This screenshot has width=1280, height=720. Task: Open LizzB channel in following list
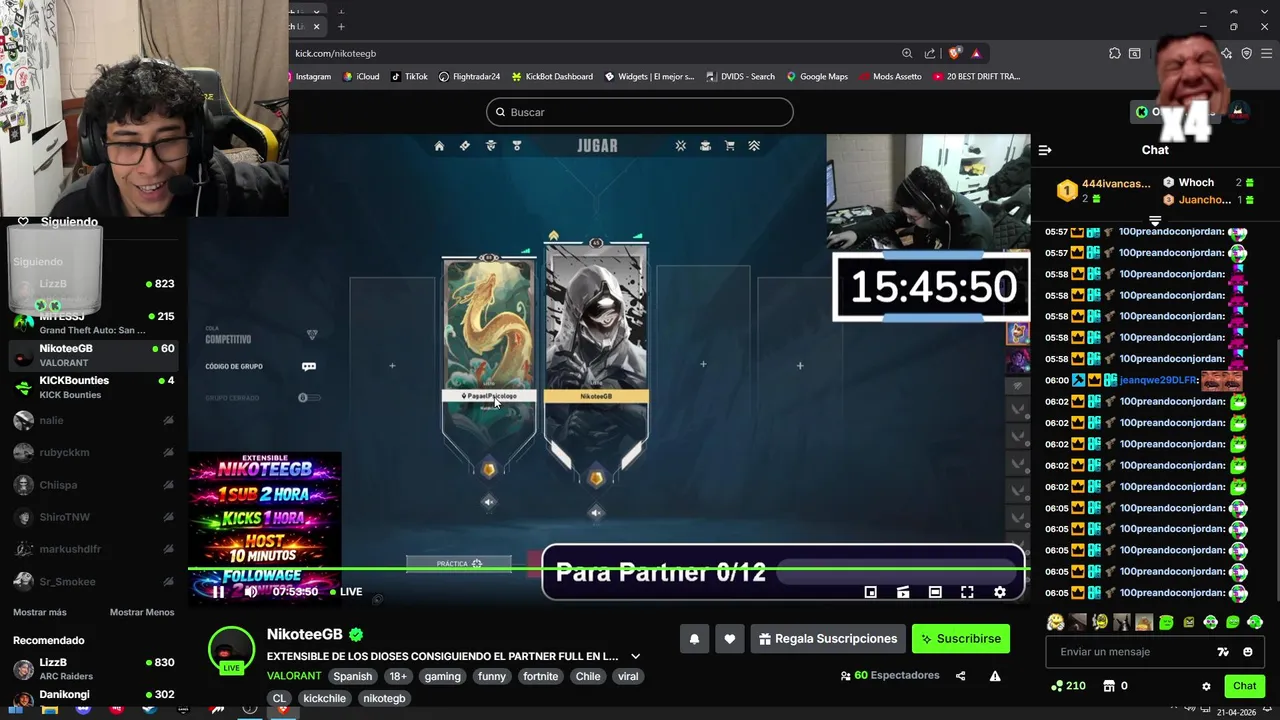click(x=95, y=285)
